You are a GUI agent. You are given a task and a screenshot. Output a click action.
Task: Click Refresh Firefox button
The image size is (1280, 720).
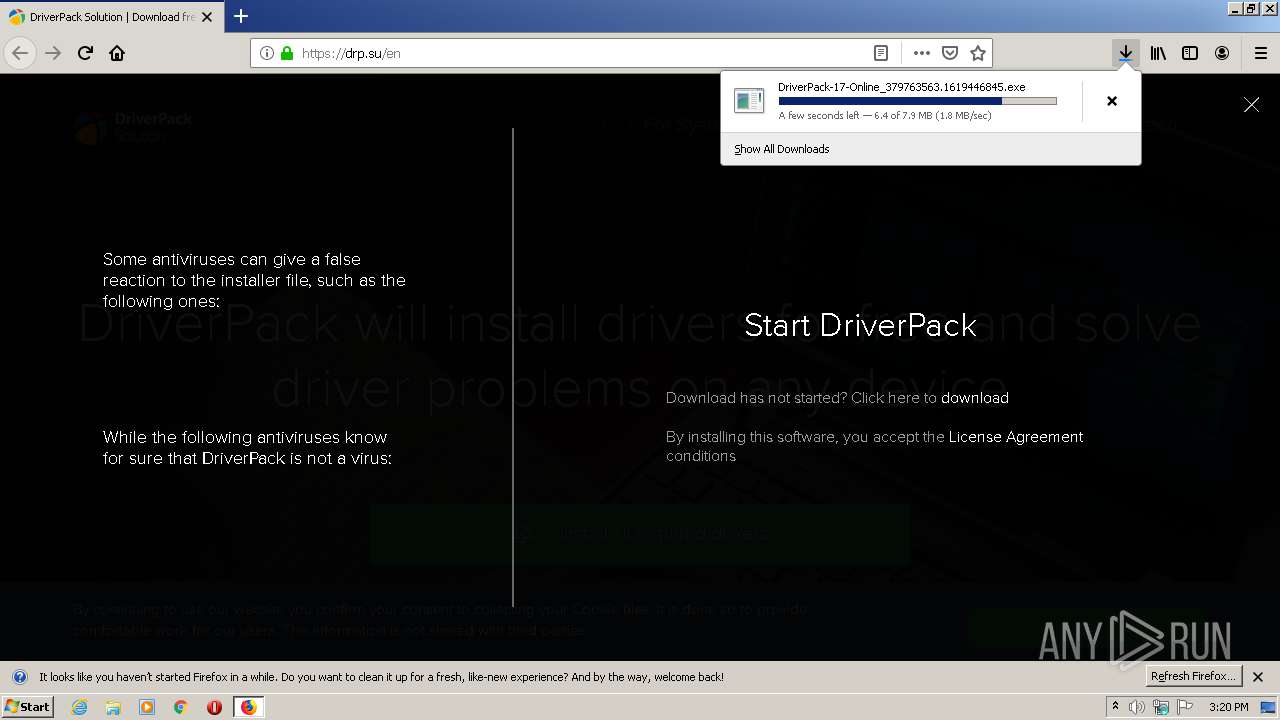click(1194, 677)
